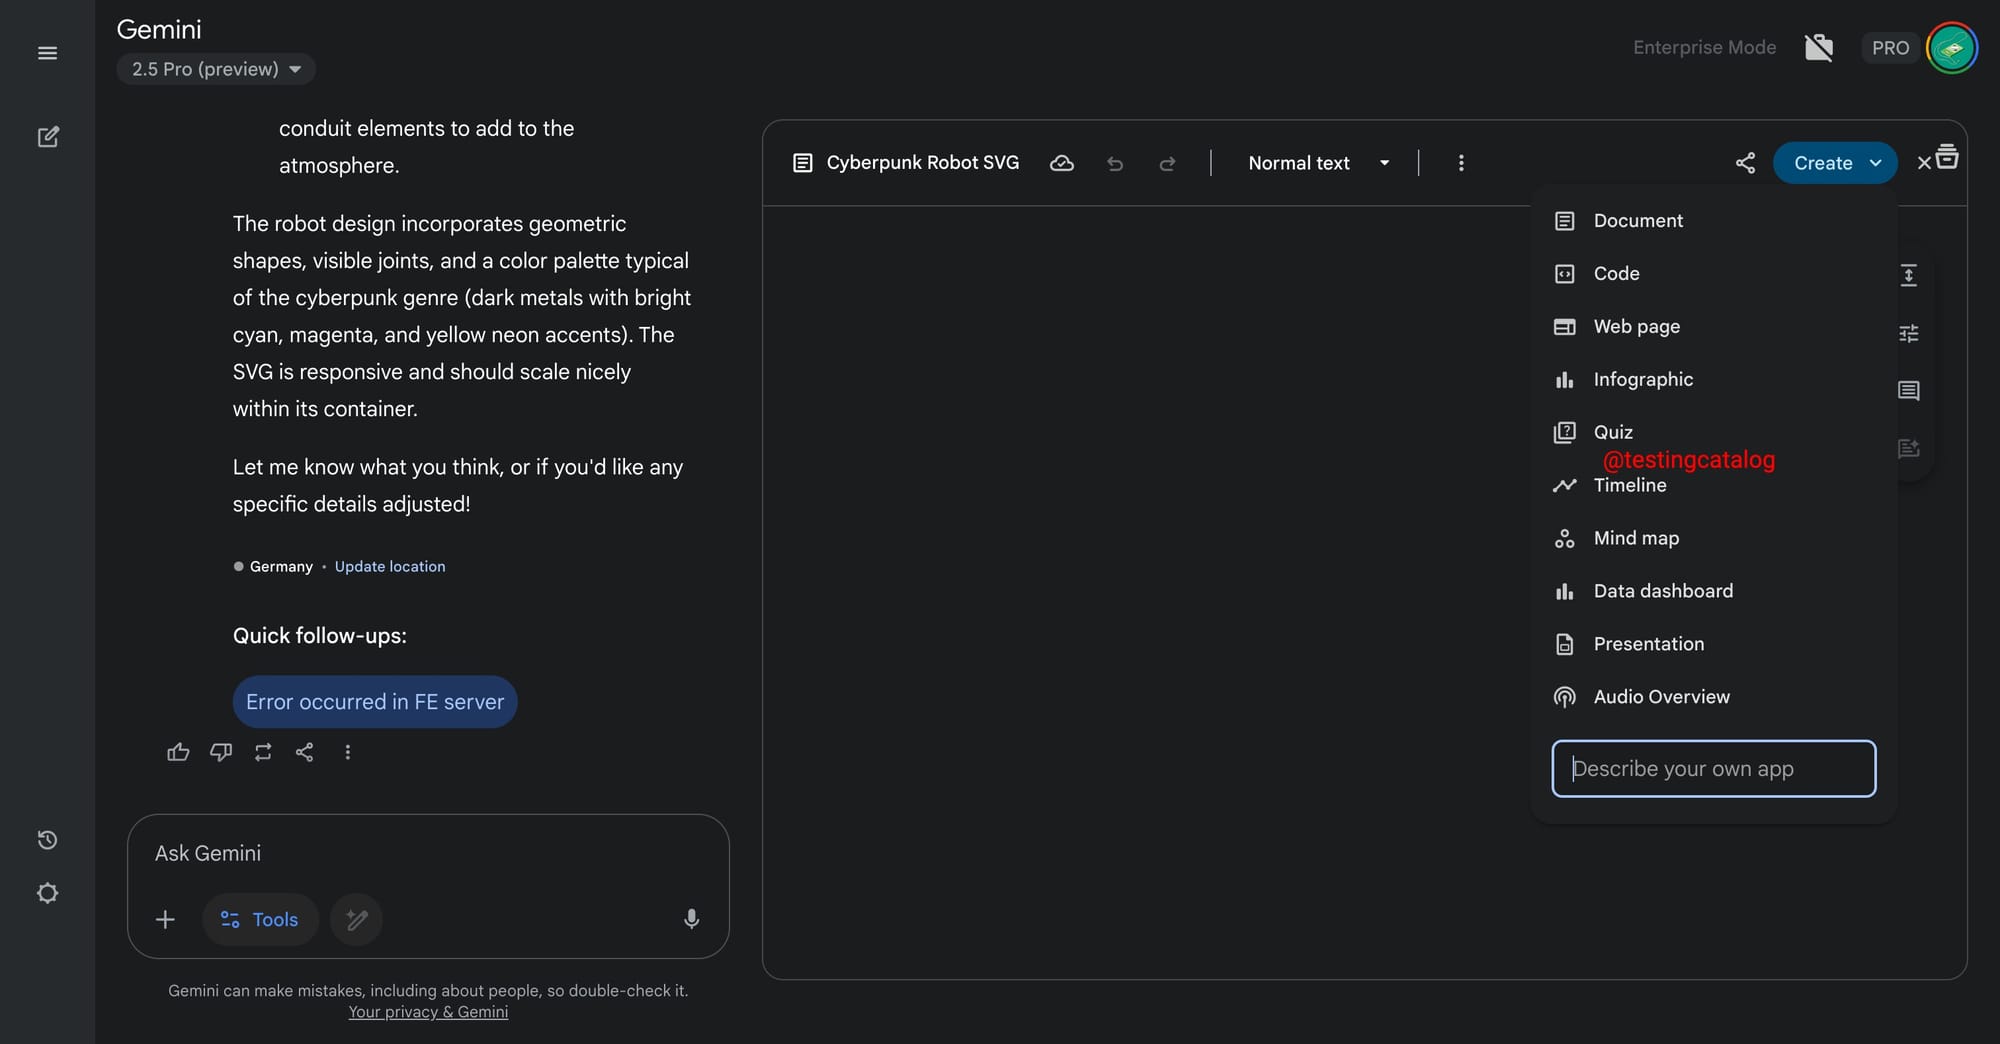2000x1044 pixels.
Task: Open more options below the response
Action: [x=347, y=752]
